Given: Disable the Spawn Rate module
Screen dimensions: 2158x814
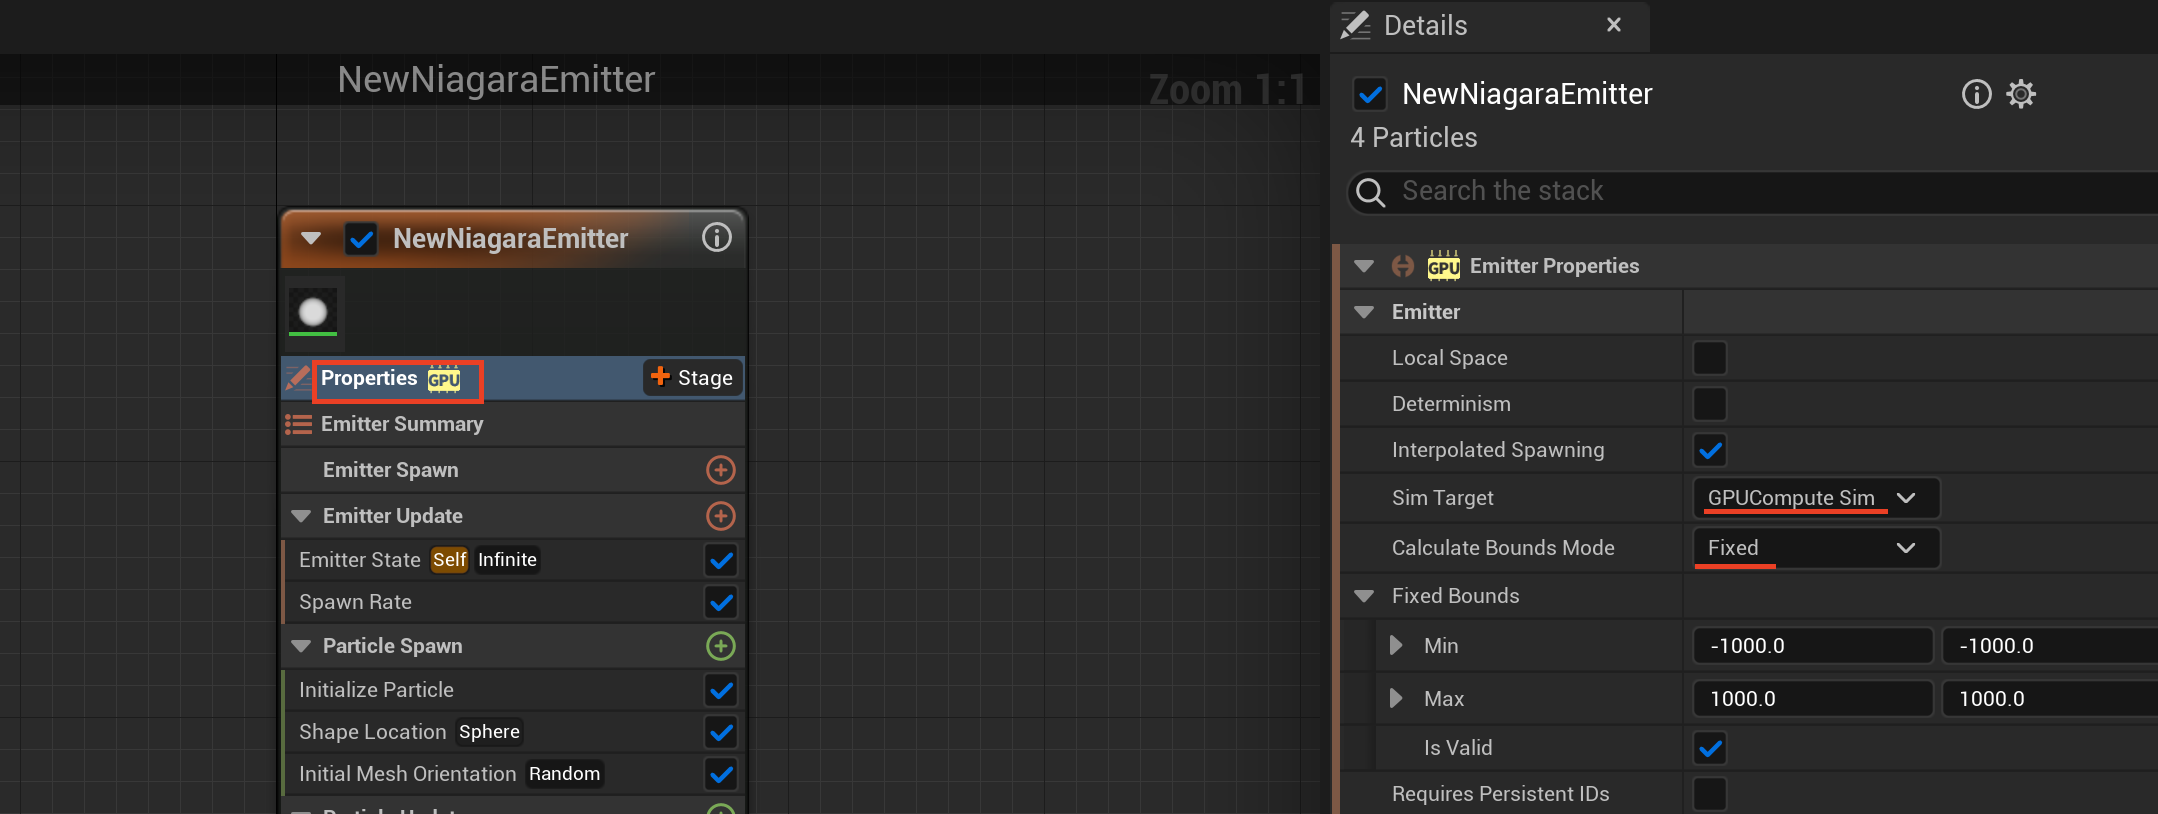Looking at the screenshot, I should click(x=721, y=602).
